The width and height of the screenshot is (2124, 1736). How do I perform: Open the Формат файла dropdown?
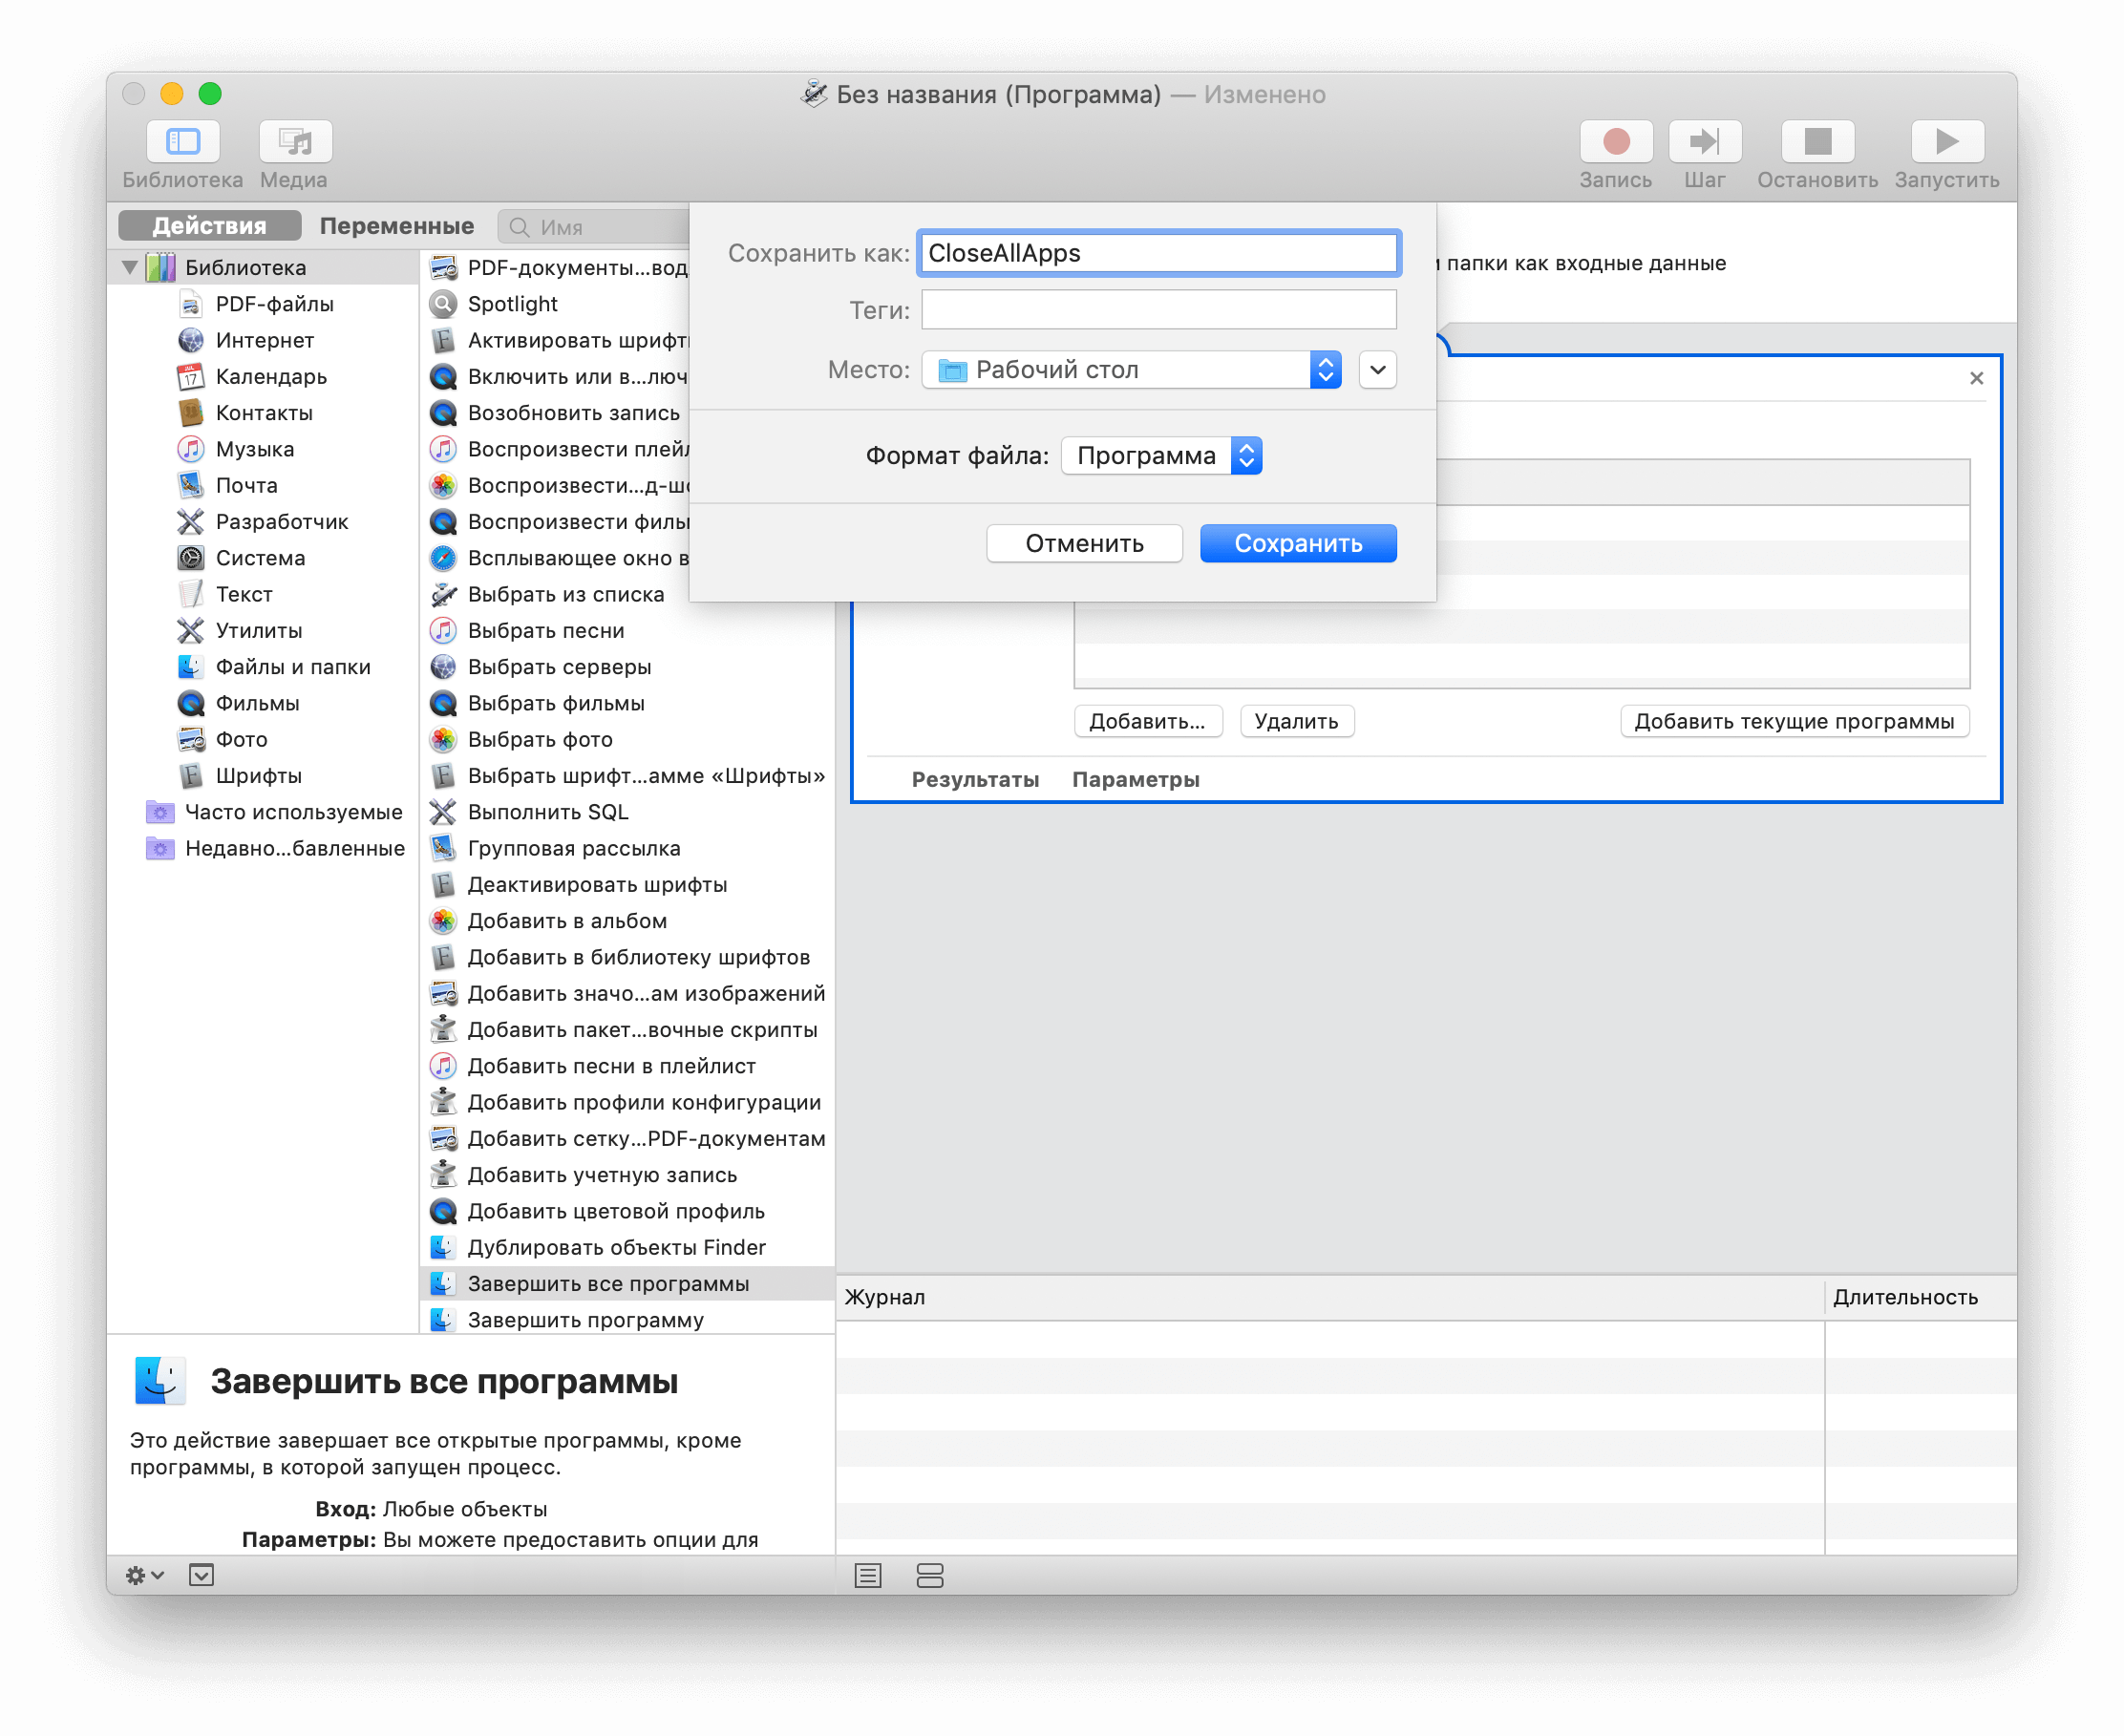pyautogui.click(x=1161, y=456)
